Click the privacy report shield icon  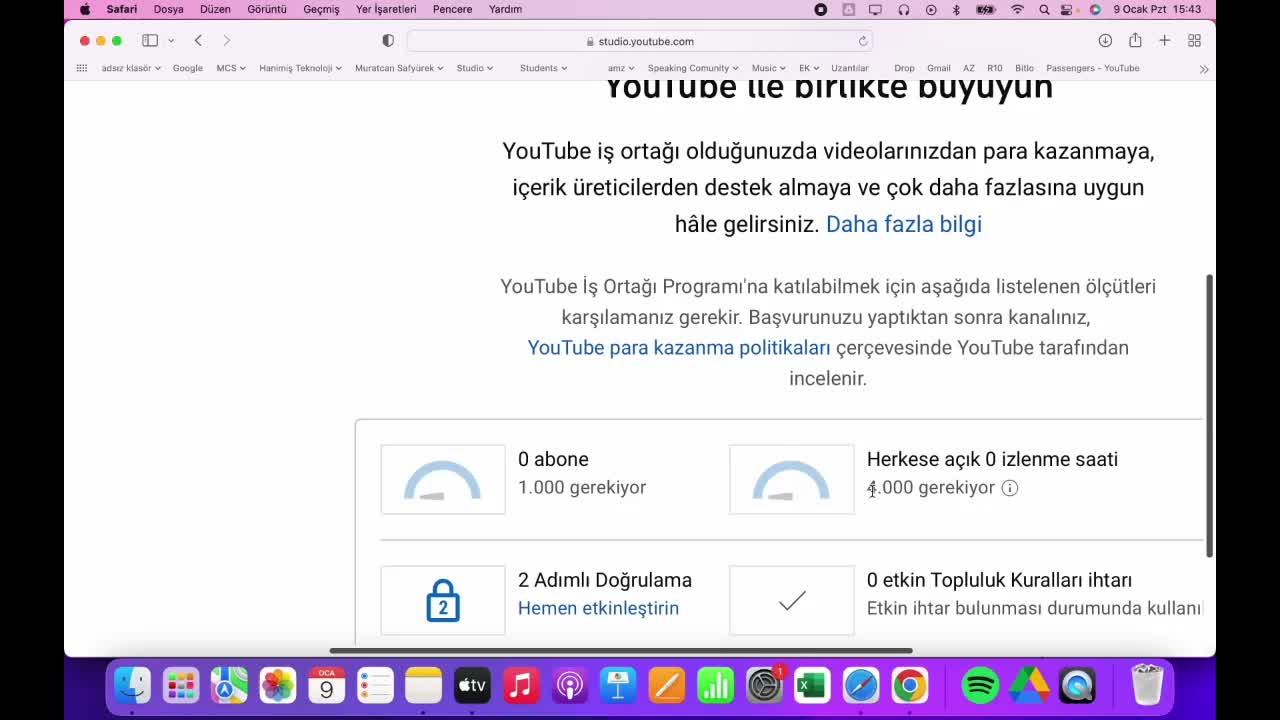pos(388,41)
